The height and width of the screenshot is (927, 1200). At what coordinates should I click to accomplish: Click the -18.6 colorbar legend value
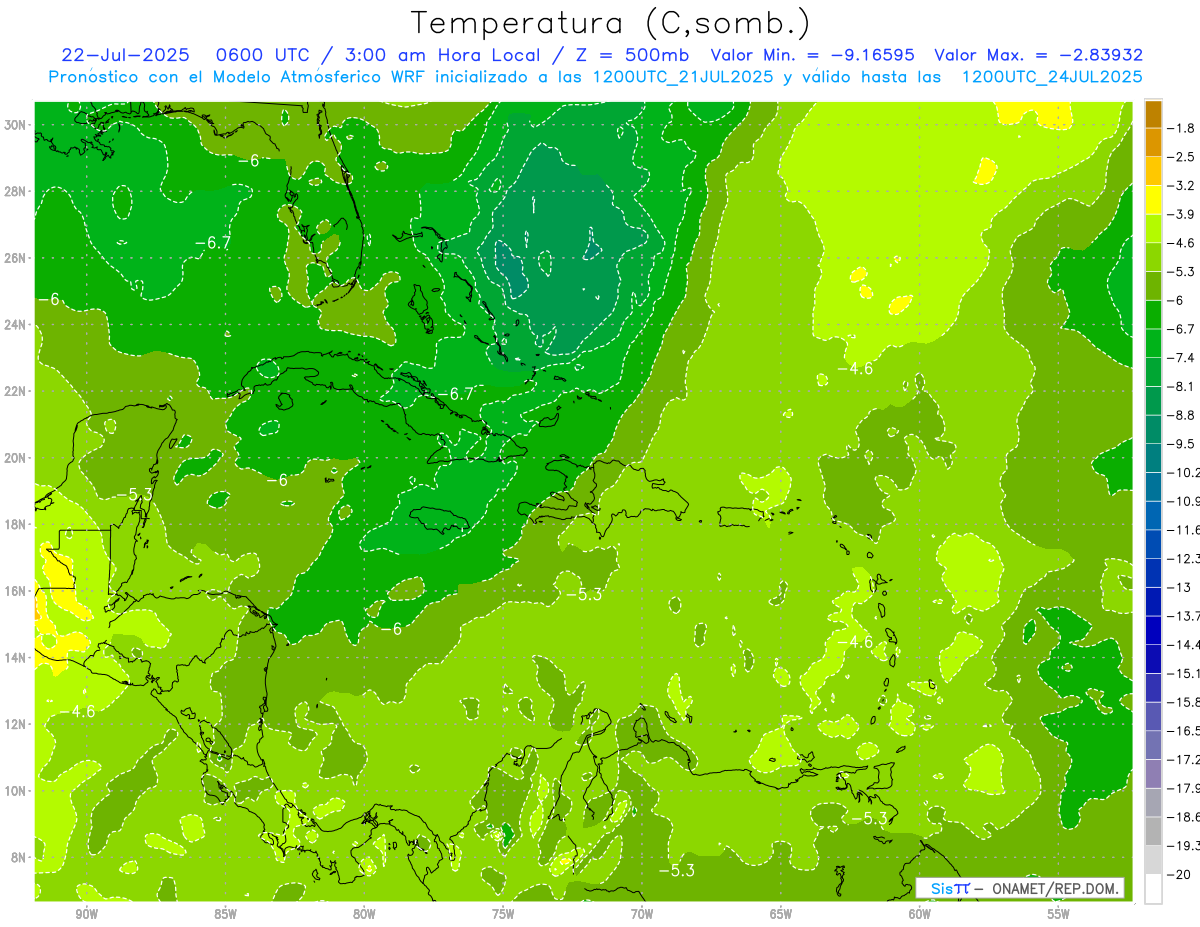click(x=1184, y=817)
